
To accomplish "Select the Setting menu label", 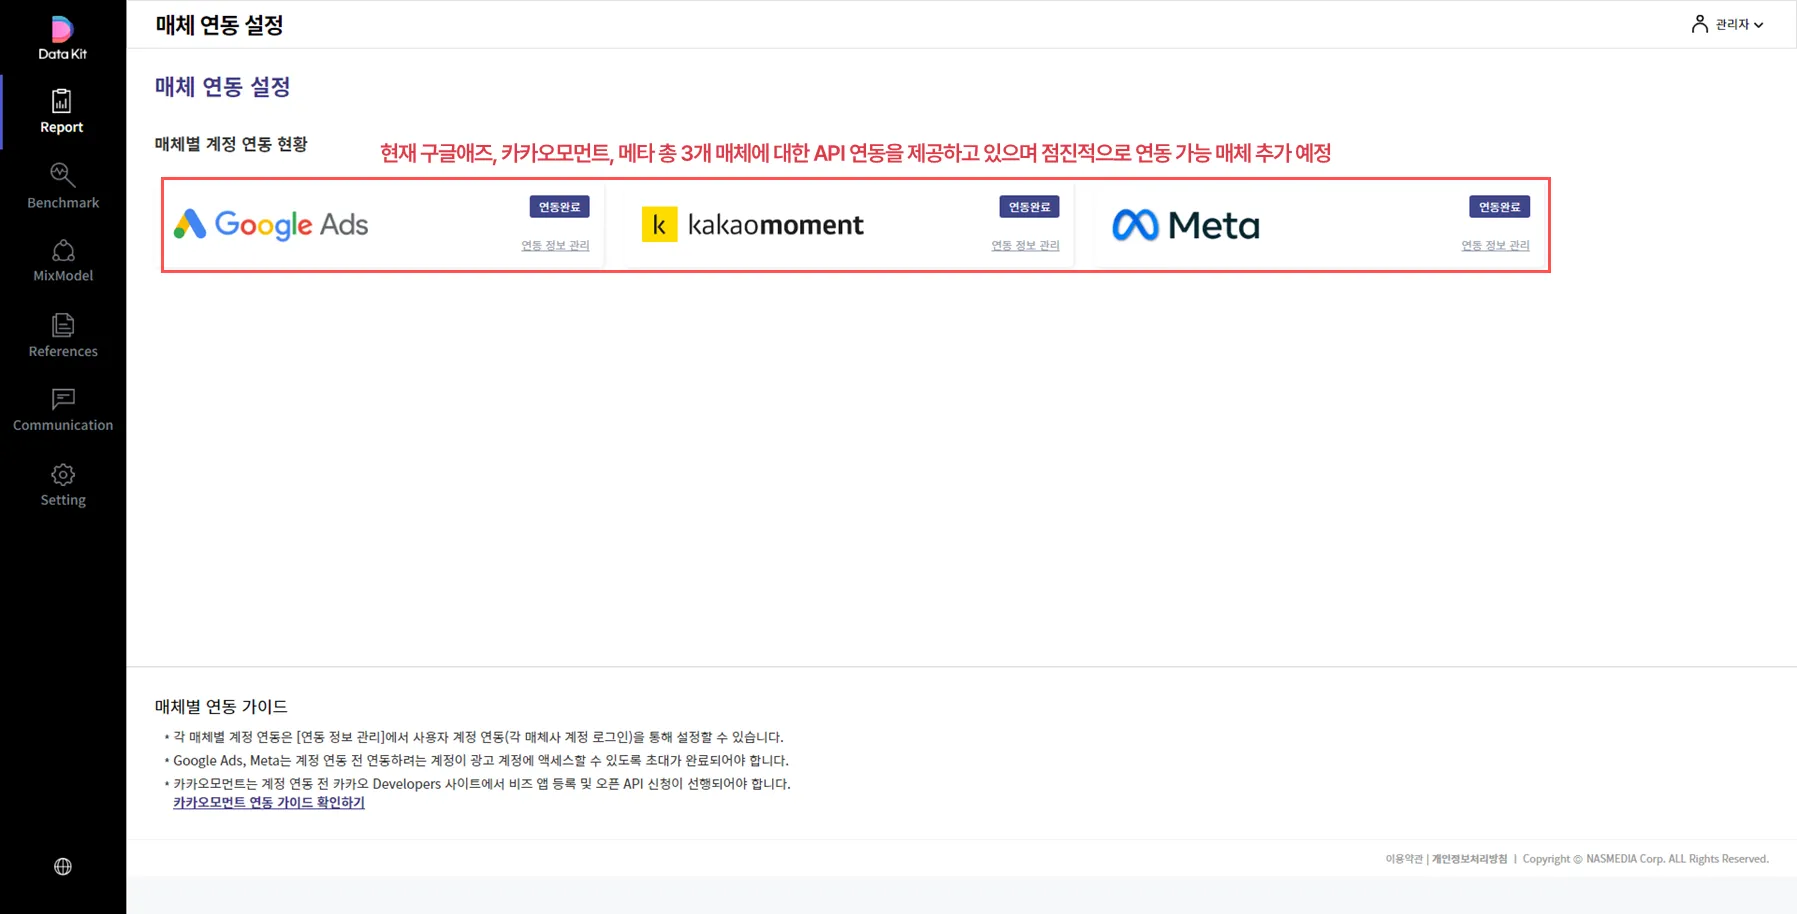I will click(63, 500).
